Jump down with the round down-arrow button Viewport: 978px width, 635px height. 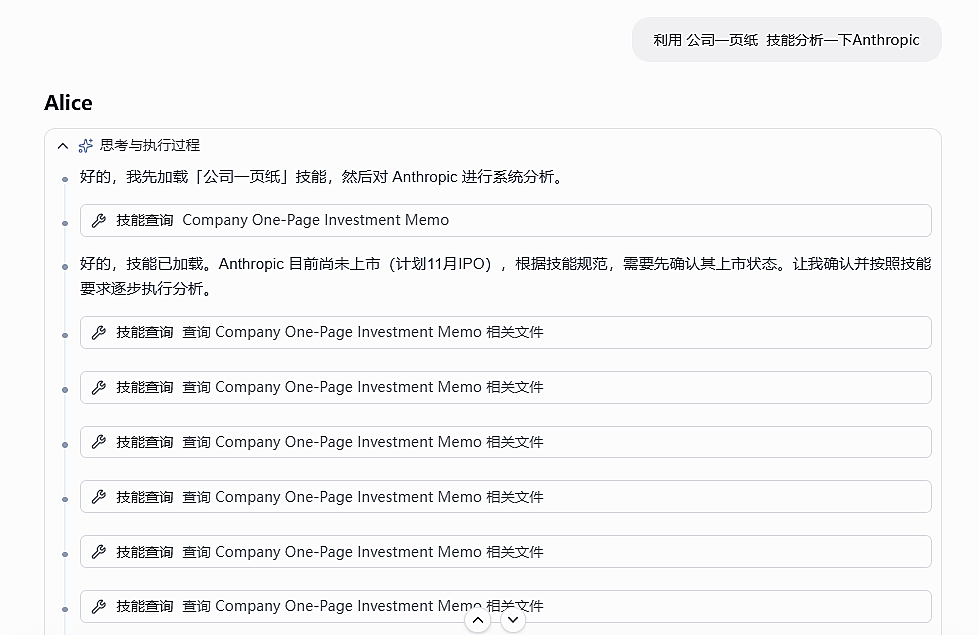pyautogui.click(x=513, y=620)
